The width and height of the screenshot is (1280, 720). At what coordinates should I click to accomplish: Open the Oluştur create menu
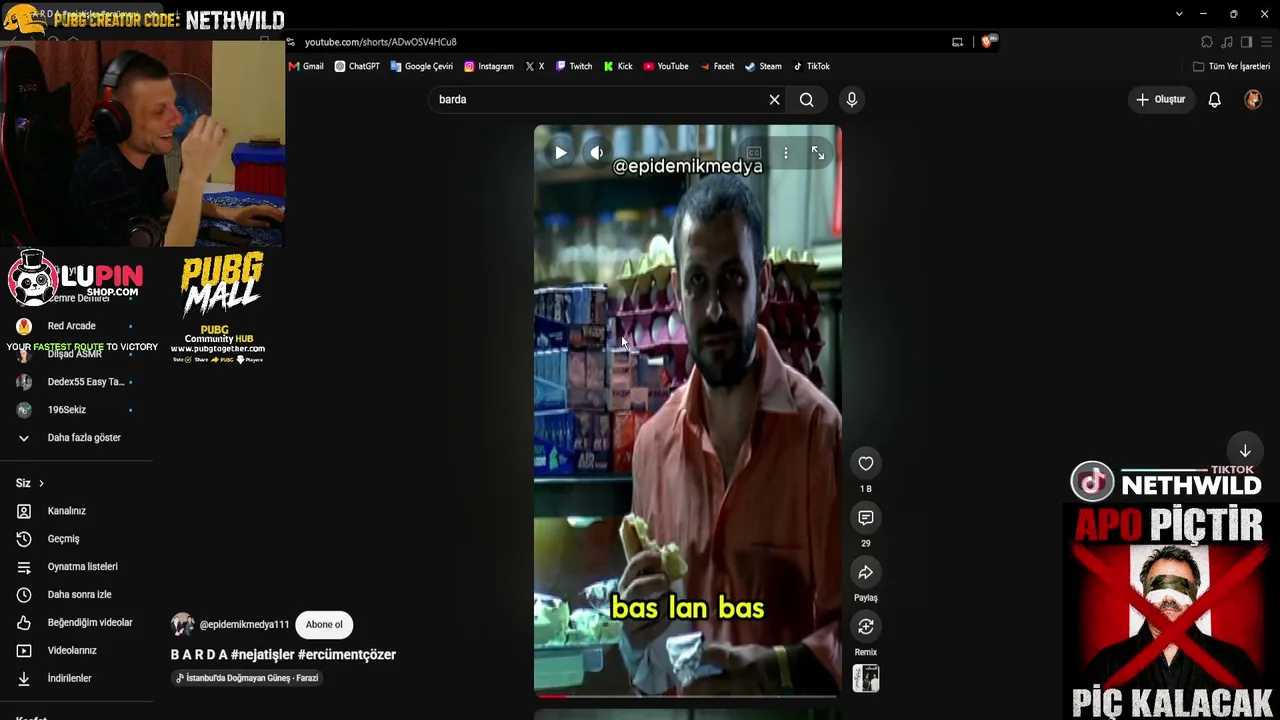pyautogui.click(x=1161, y=99)
